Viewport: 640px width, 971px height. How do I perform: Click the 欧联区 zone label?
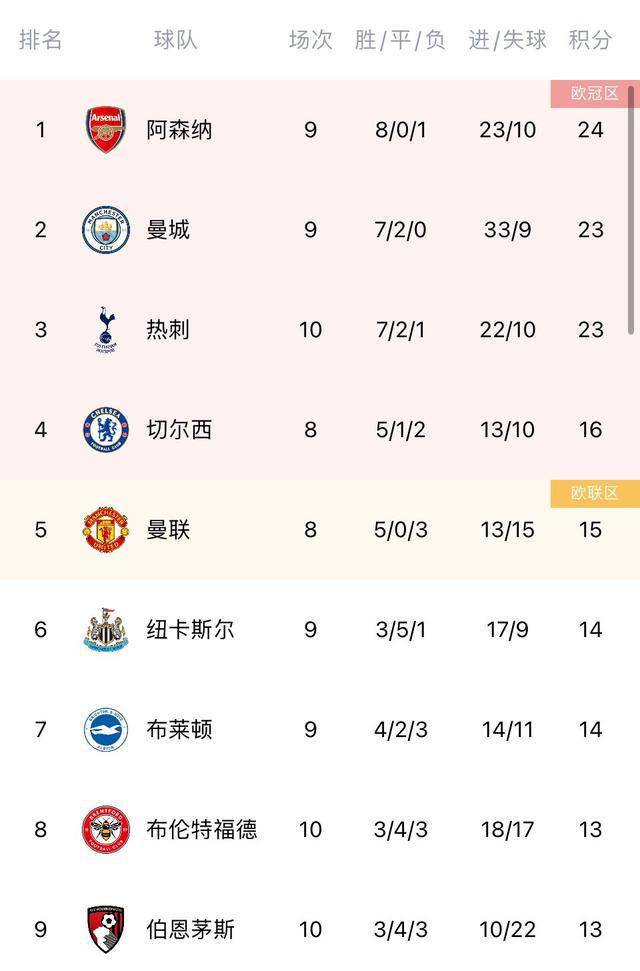tap(595, 493)
